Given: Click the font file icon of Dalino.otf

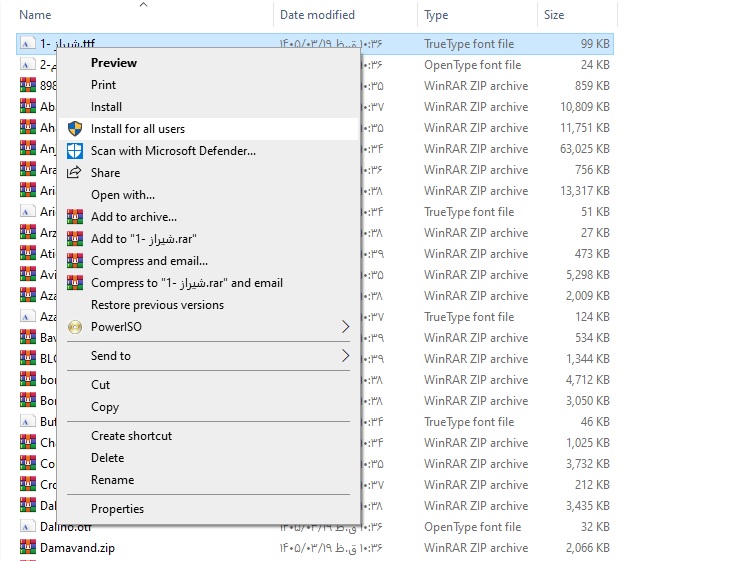Looking at the screenshot, I should point(28,527).
